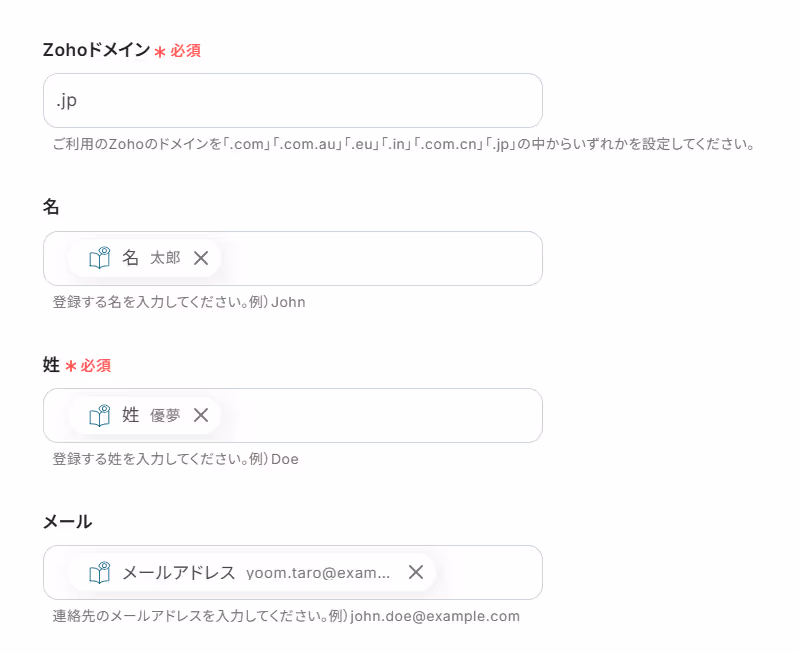Viewport: 799px width, 653px height.
Task: Select the 名 太郎 chip in the 名 field
Action: [144, 258]
